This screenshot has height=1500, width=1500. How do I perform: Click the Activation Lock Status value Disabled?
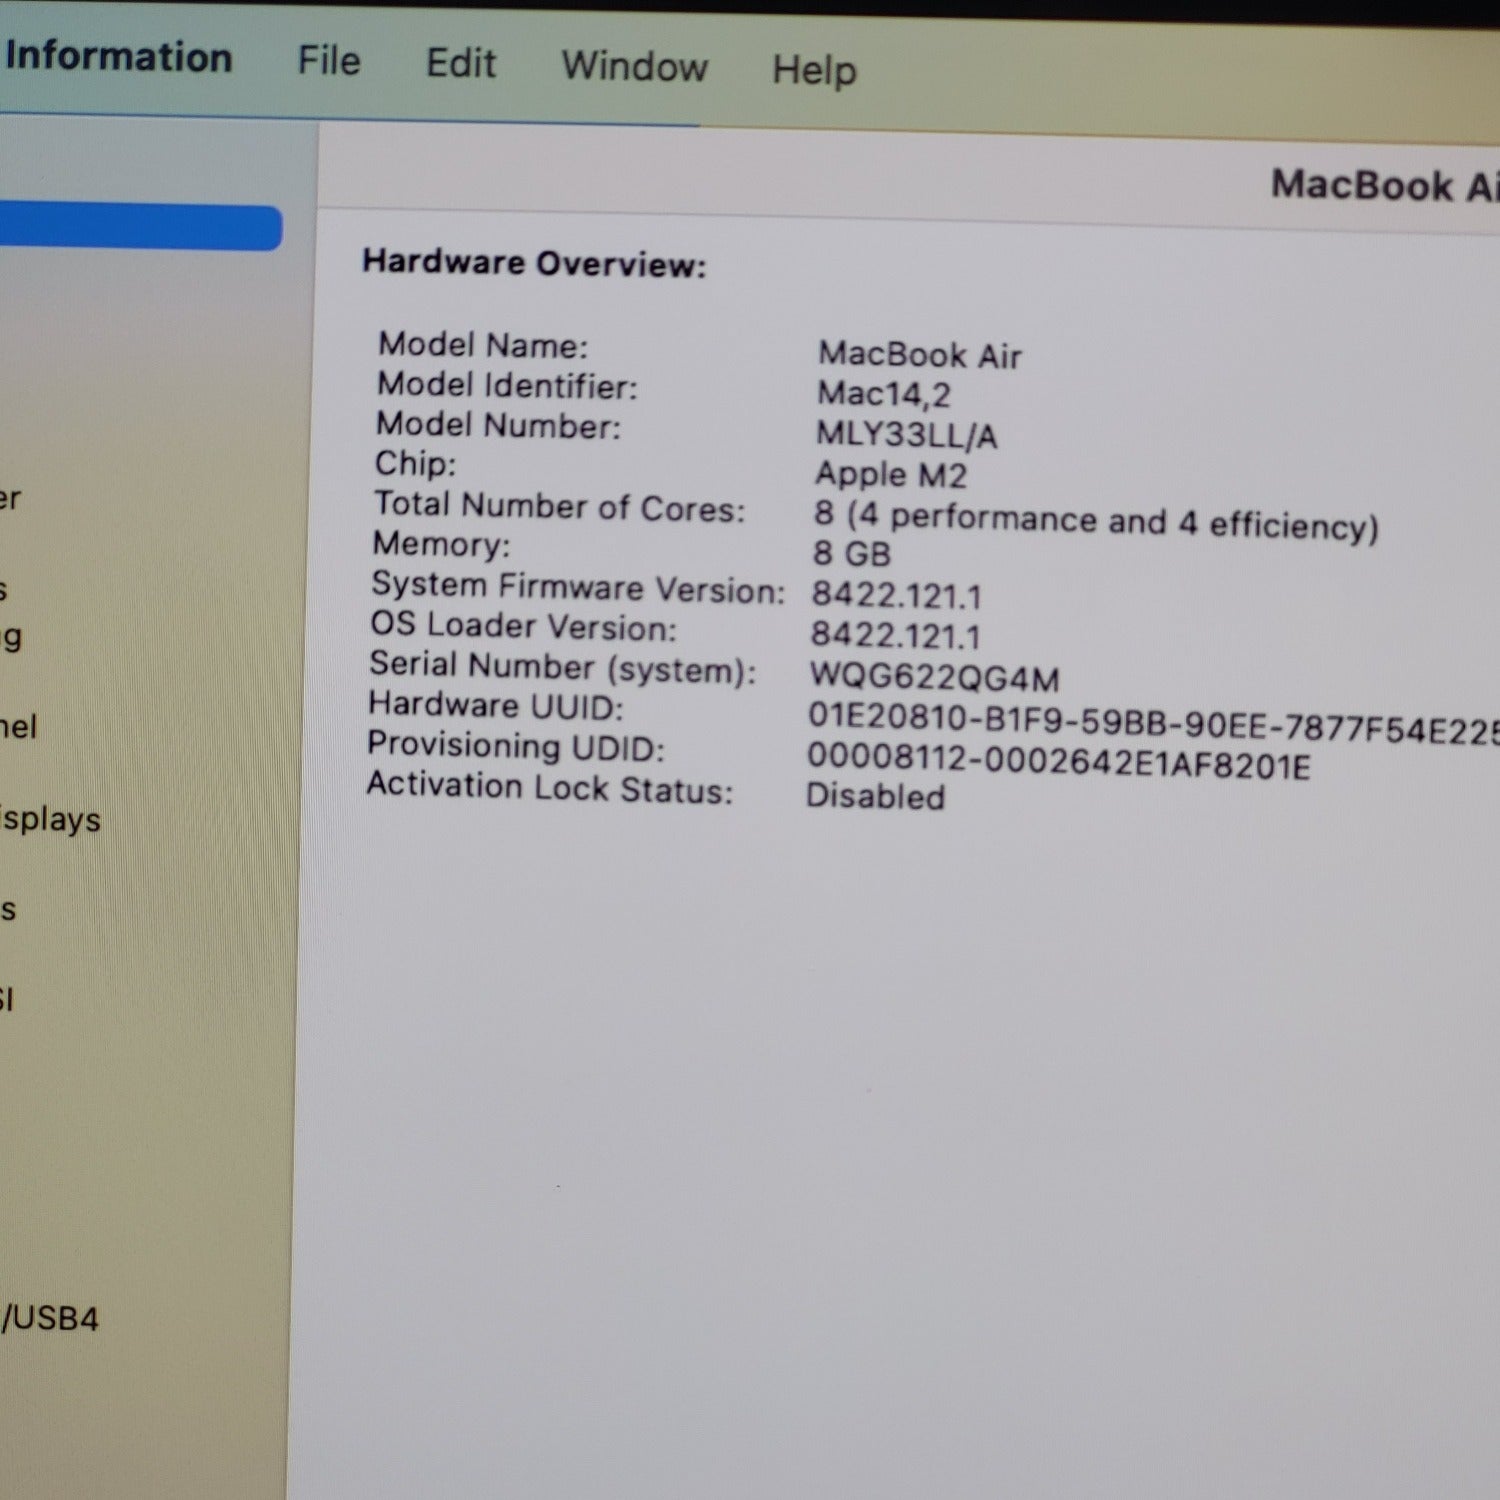tap(875, 796)
